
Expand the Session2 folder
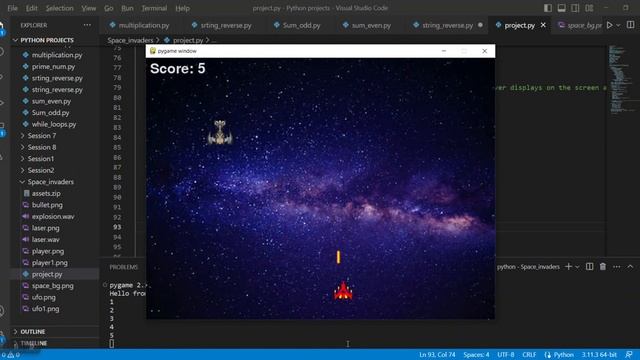coord(41,170)
